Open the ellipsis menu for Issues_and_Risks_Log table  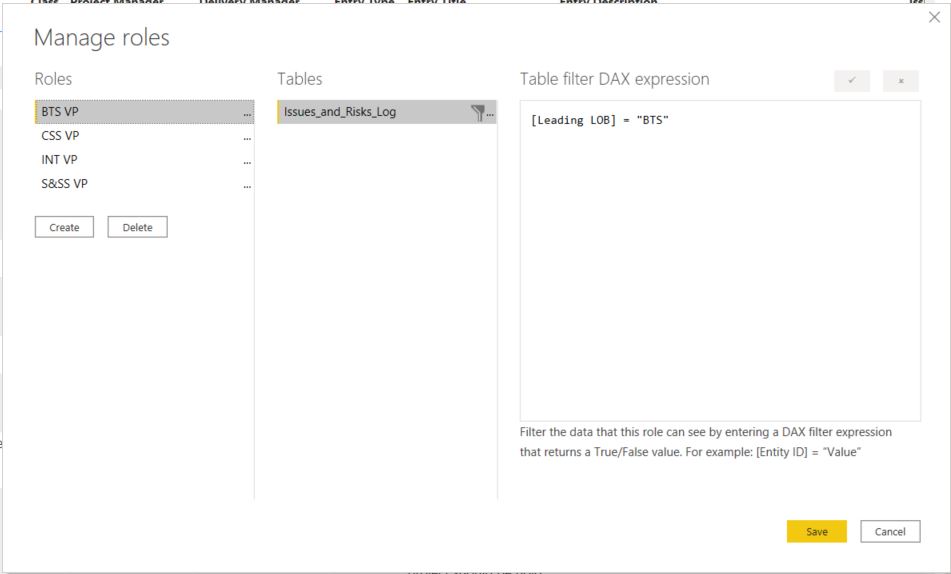(x=490, y=113)
